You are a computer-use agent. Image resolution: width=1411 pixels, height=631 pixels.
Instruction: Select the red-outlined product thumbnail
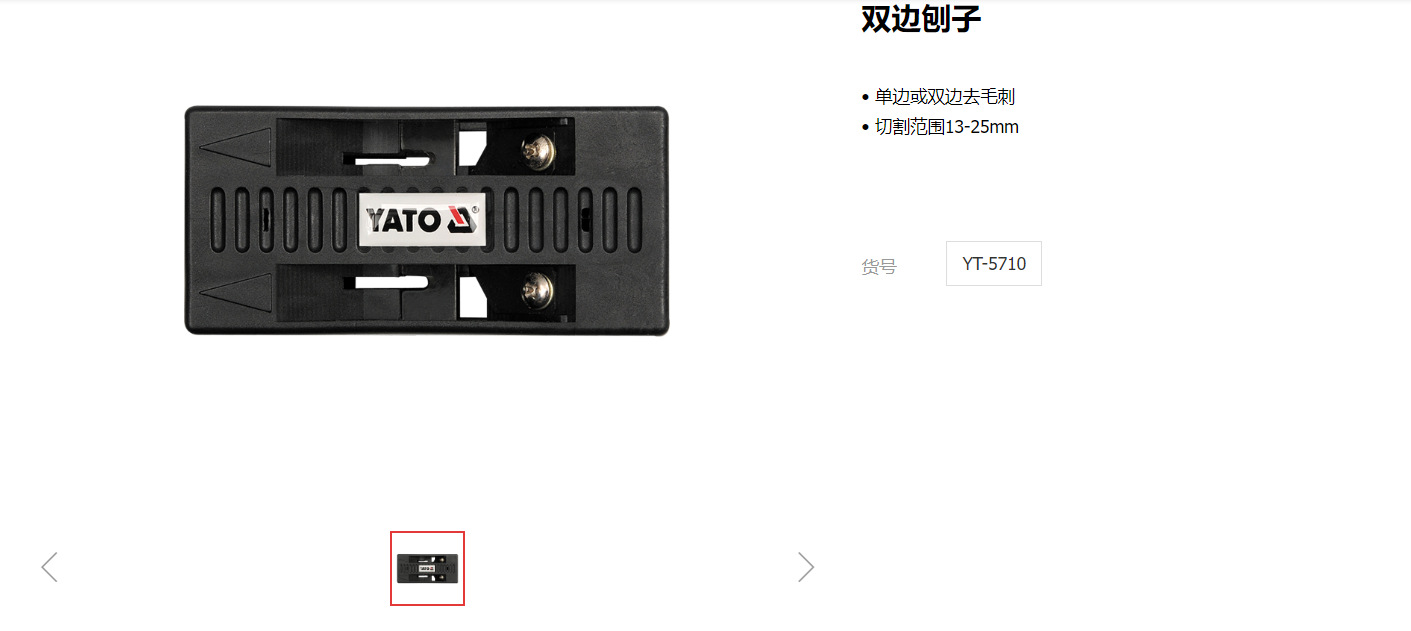tap(427, 568)
